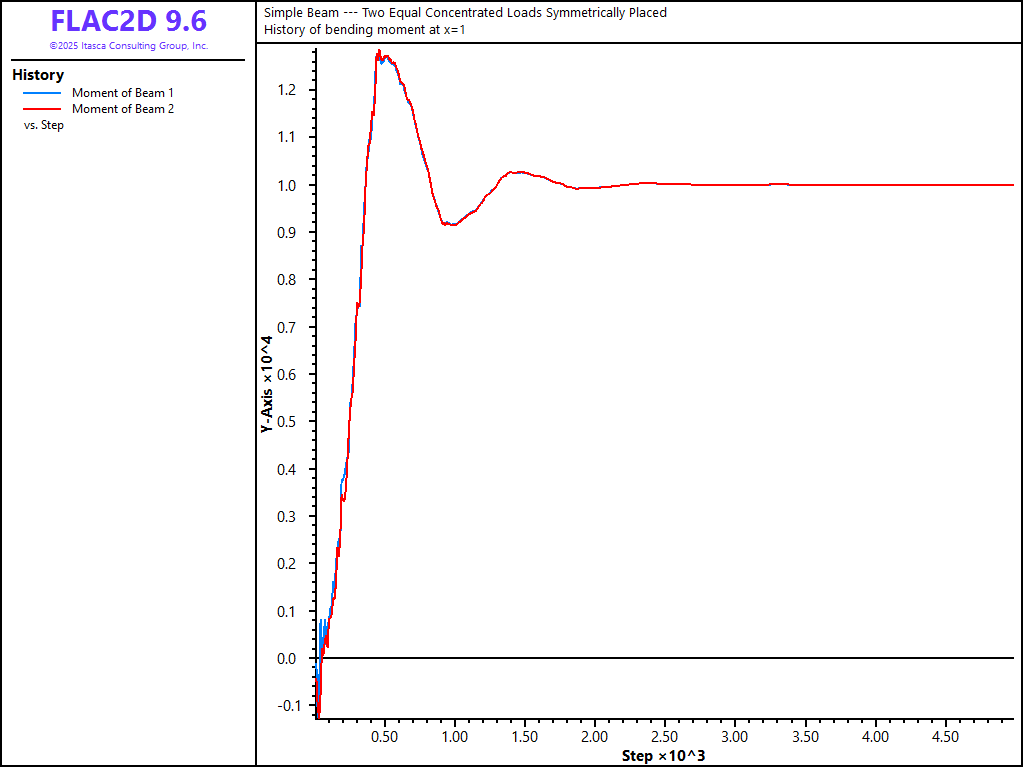The image size is (1024, 768).
Task: Click the FLAC2D 9.6 logo text
Action: [x=128, y=21]
